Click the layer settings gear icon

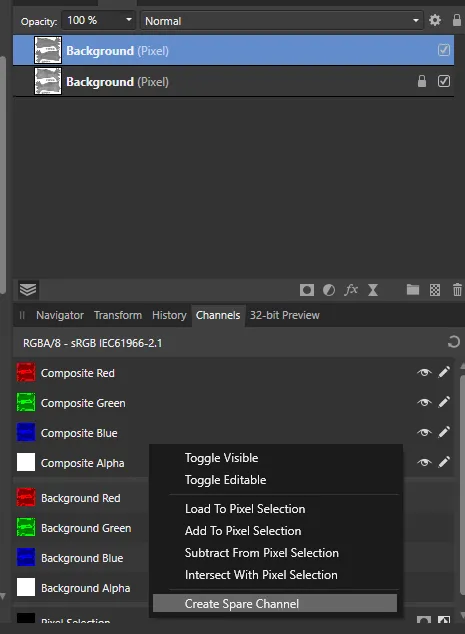[x=435, y=20]
